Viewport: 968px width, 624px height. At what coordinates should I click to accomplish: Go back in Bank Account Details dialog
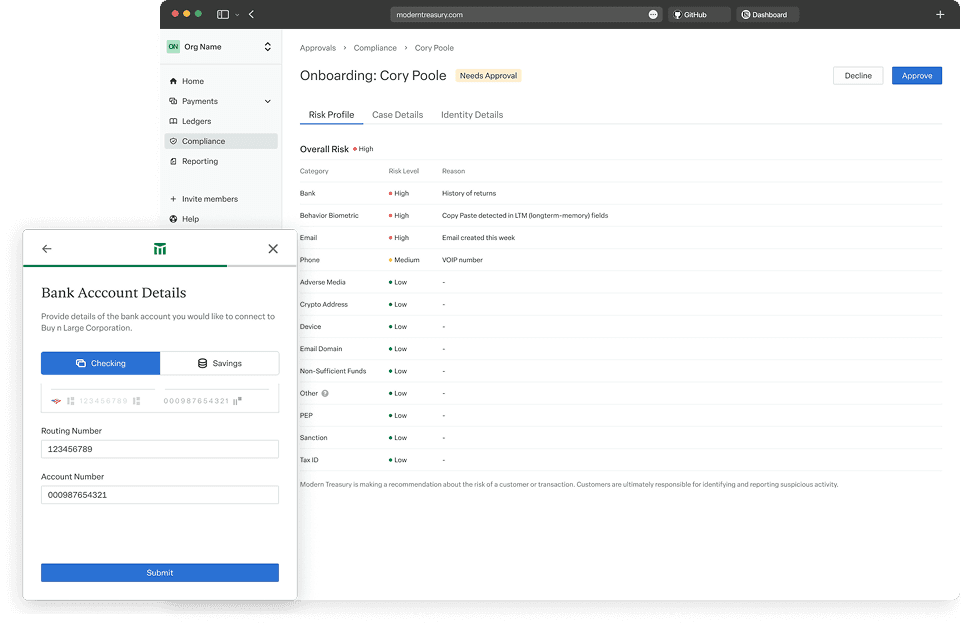click(46, 249)
